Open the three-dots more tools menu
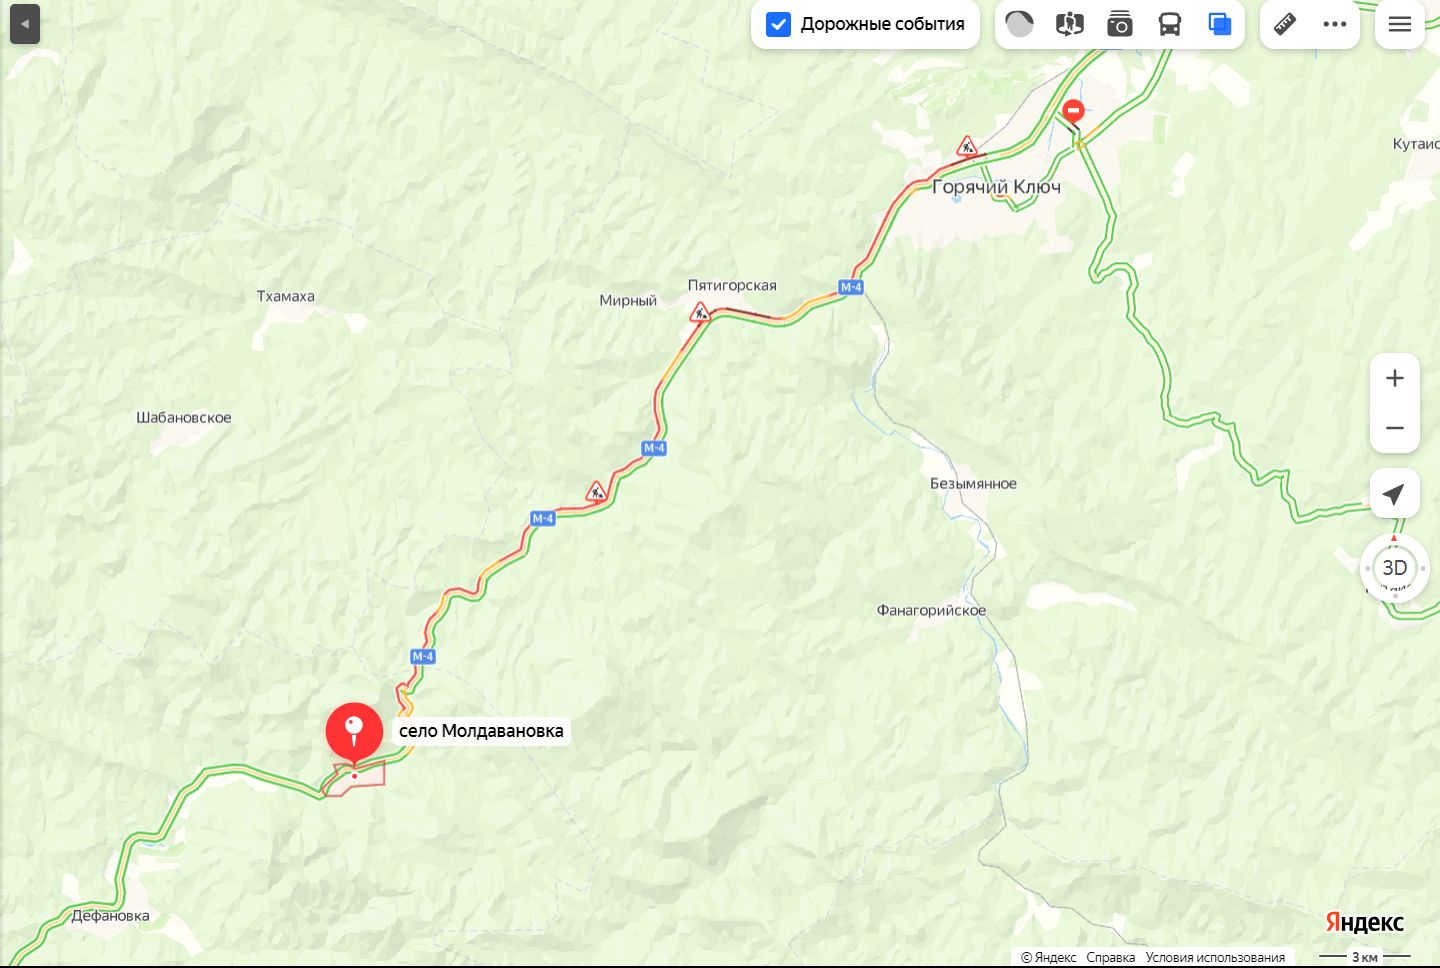This screenshot has height=968, width=1440. click(1335, 24)
